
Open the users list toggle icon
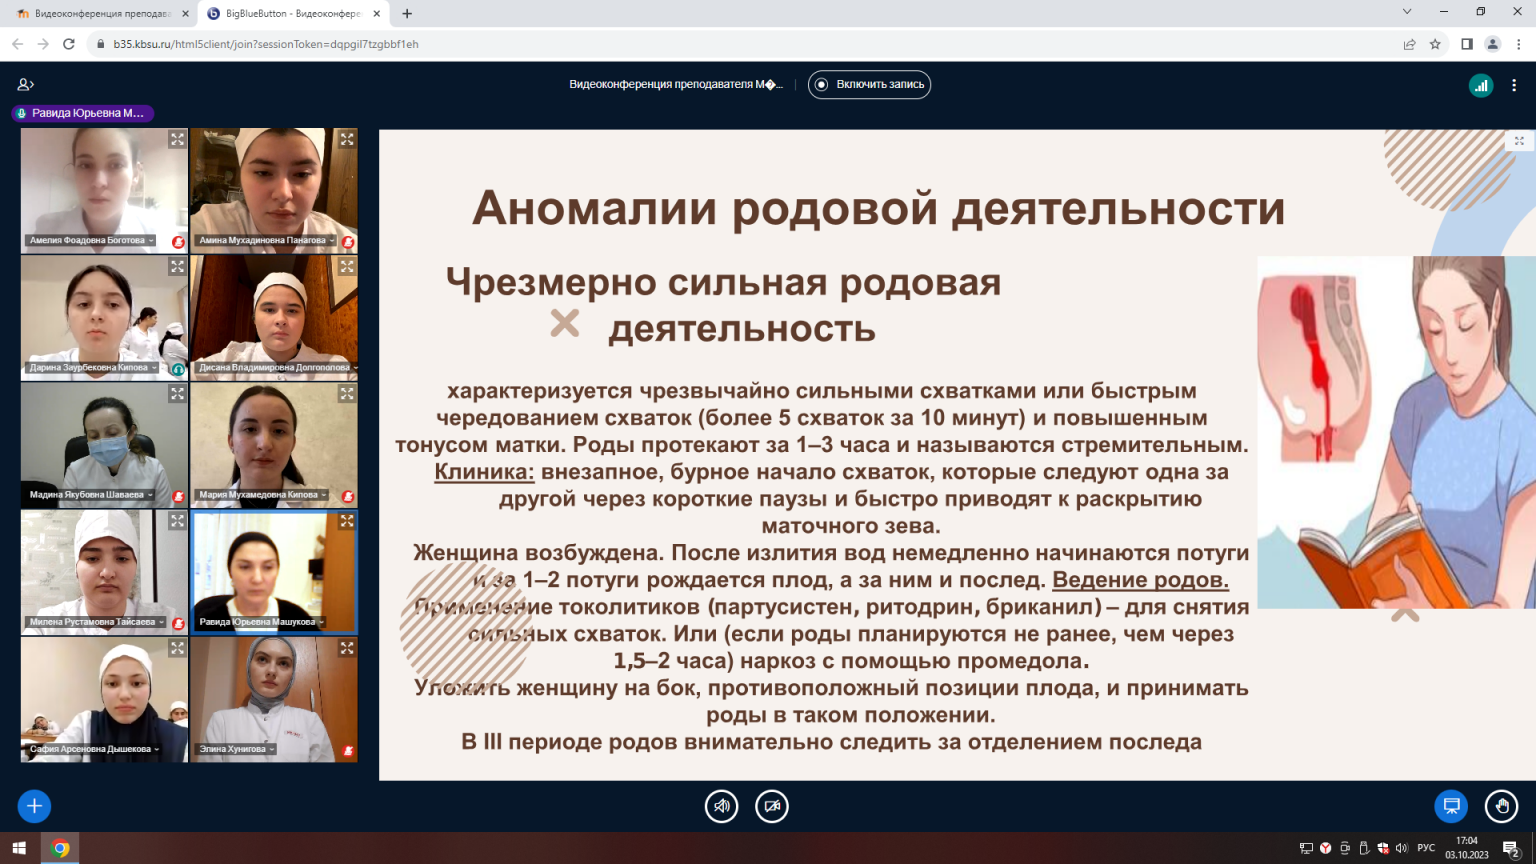26,85
